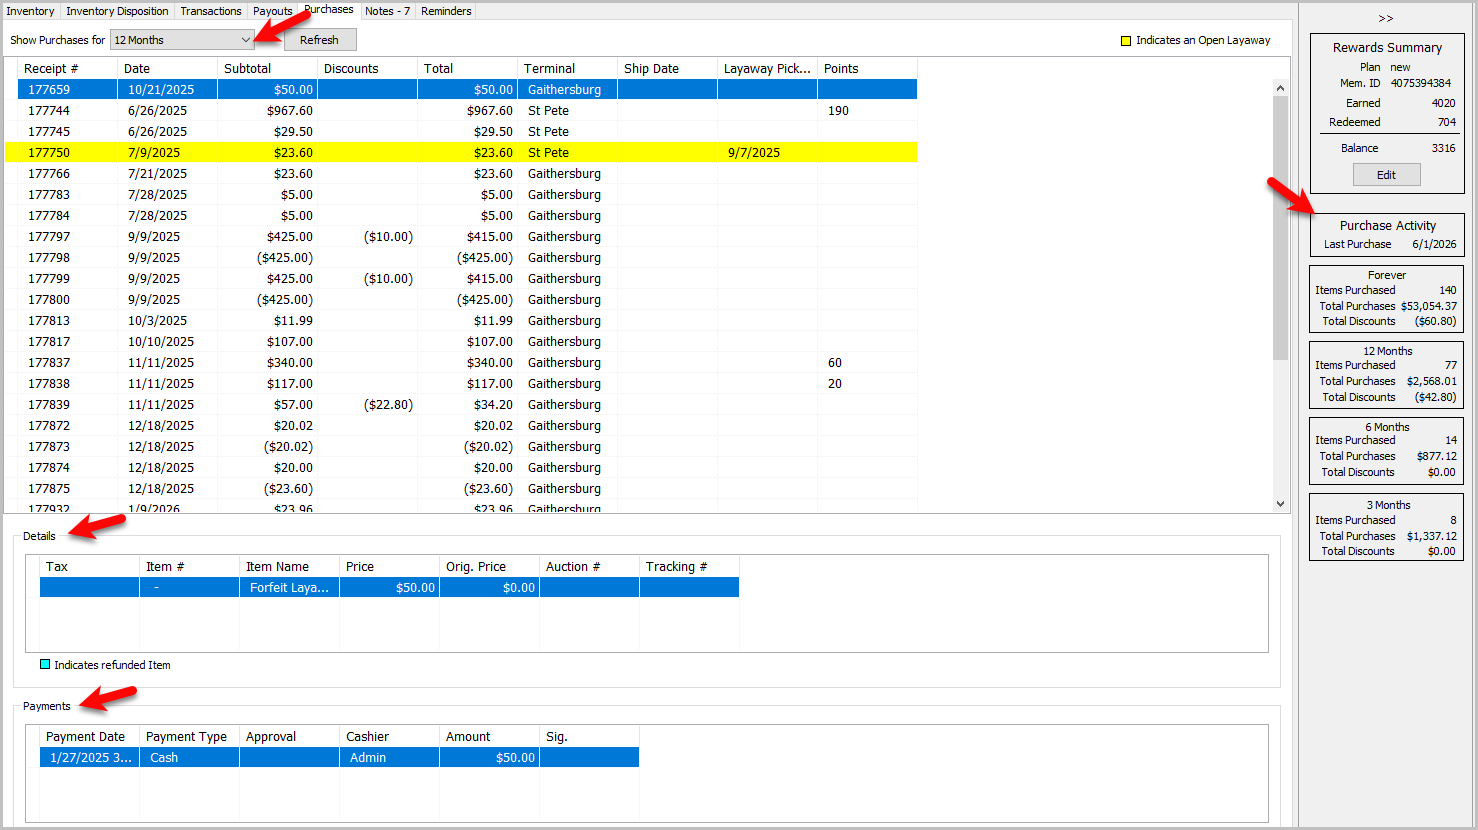Select receipt 177659 row
1478x830 pixels.
[467, 89]
